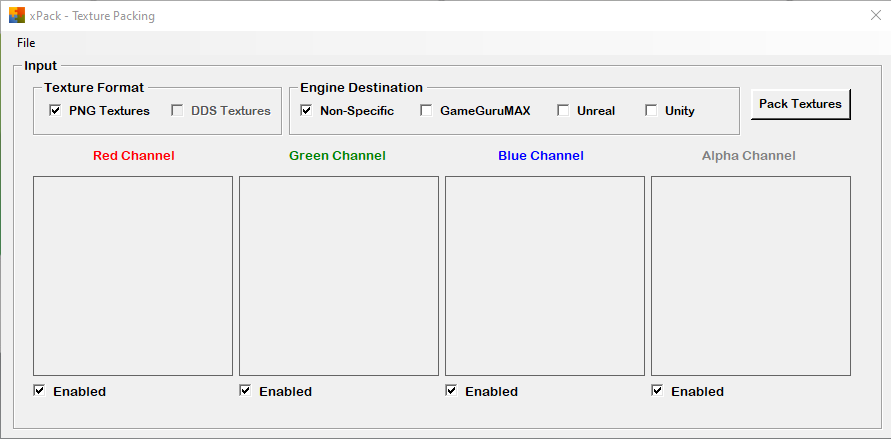Click the Pack Textures button
The width and height of the screenshot is (891, 439).
click(800, 104)
